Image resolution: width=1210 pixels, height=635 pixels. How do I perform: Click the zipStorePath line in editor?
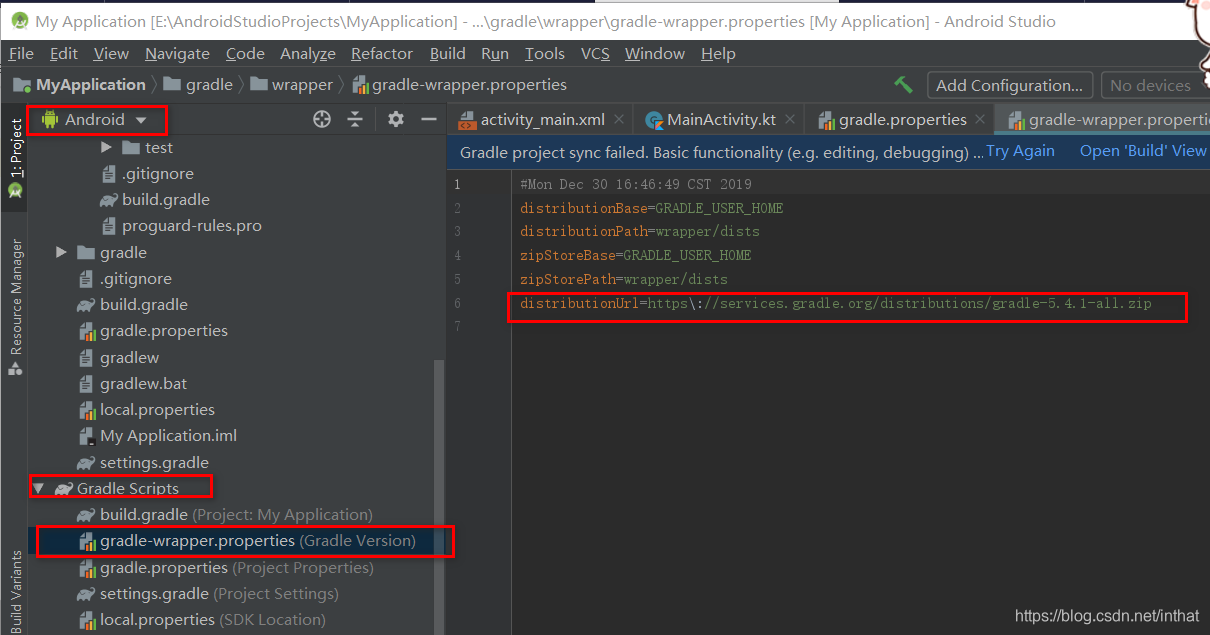[623, 279]
